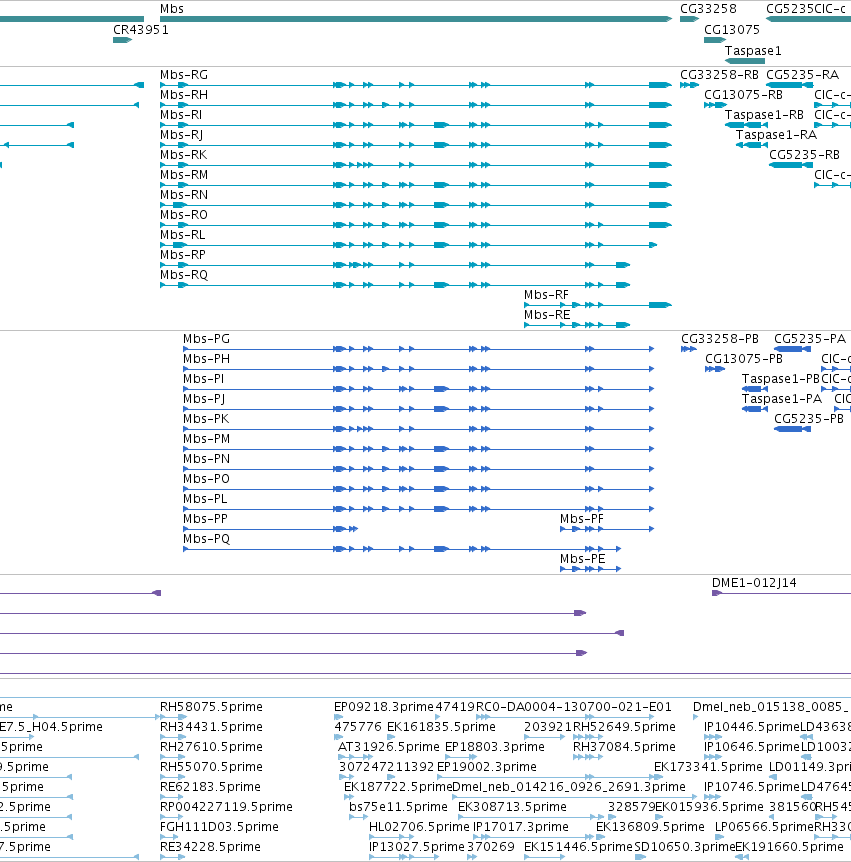Select EST RH37084.5prime
This screenshot has height=862, width=851.
tap(624, 747)
